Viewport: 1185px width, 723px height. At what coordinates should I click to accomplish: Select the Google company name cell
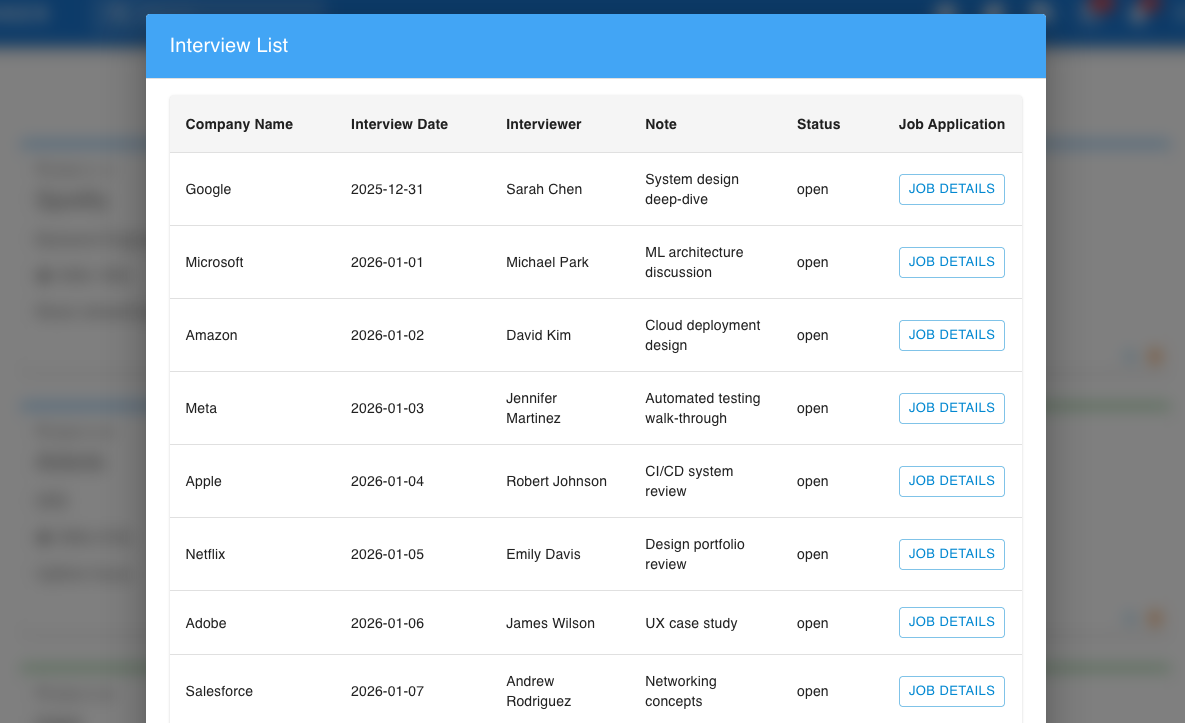208,190
